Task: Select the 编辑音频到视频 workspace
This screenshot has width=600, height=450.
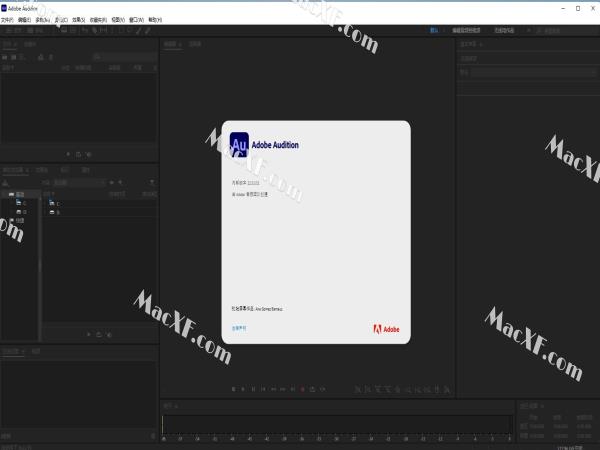Action: [x=466, y=30]
